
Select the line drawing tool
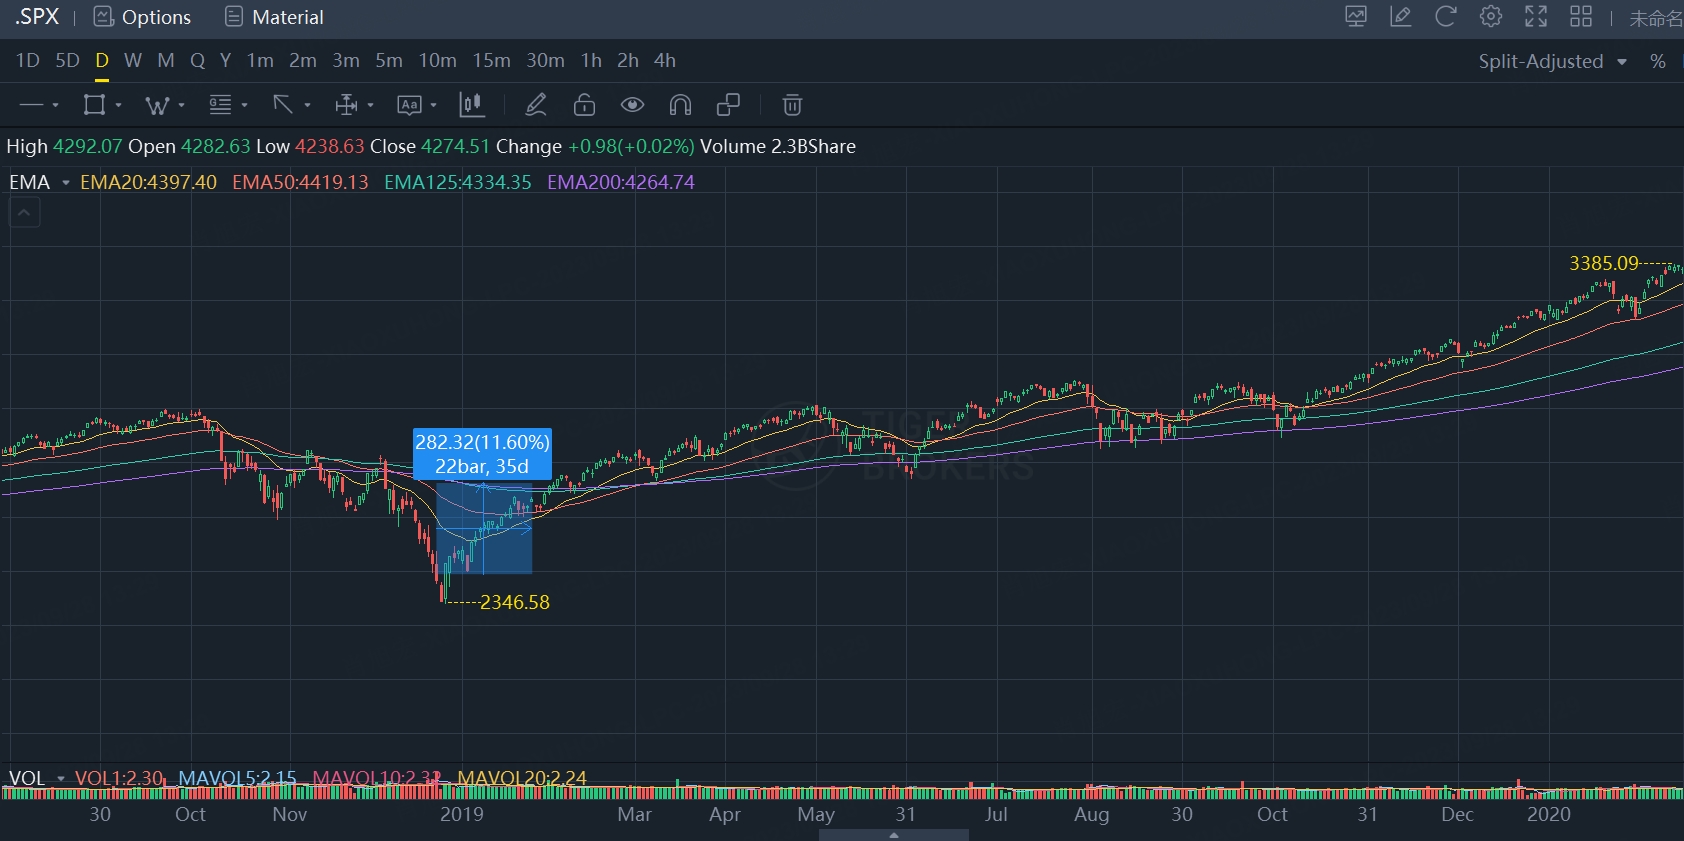(x=32, y=105)
